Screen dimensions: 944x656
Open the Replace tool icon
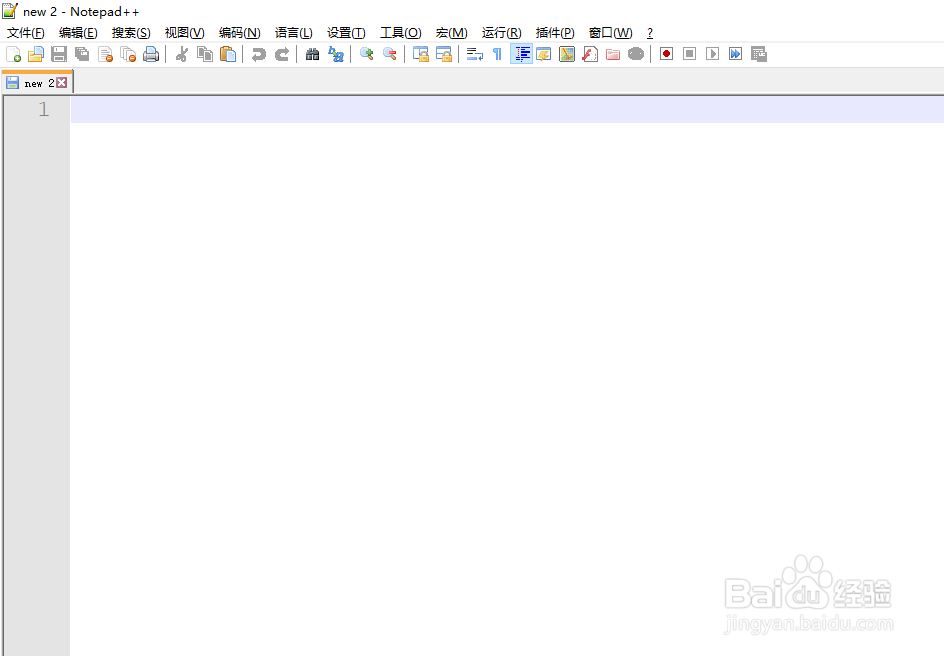(336, 54)
